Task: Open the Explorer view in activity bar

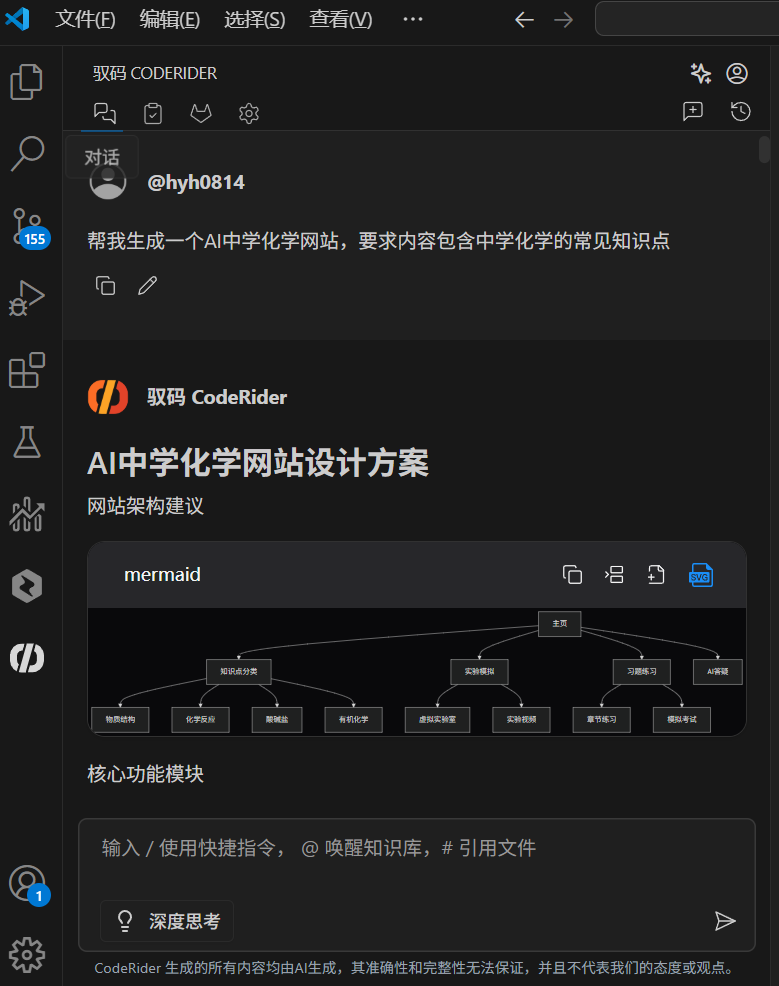Action: (26, 82)
